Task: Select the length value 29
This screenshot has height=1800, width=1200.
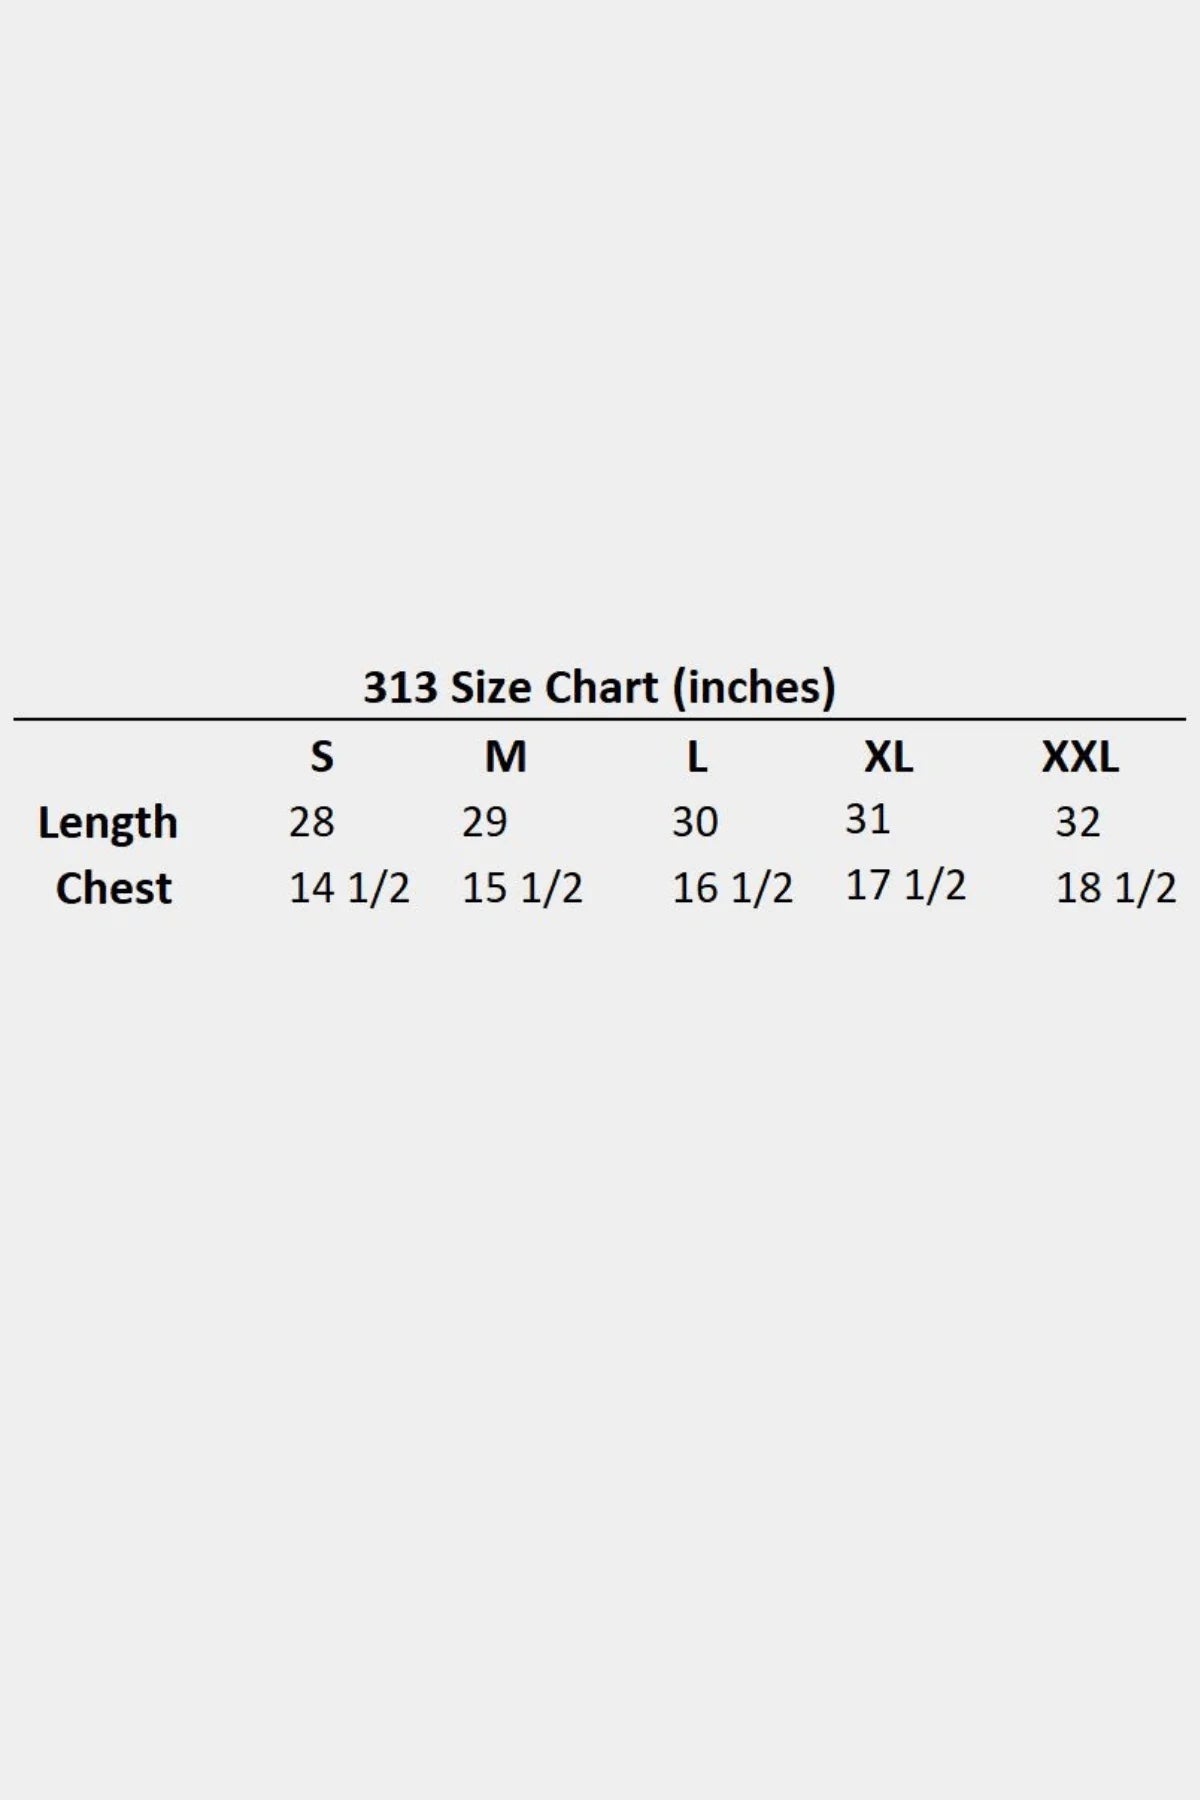Action: [x=485, y=822]
